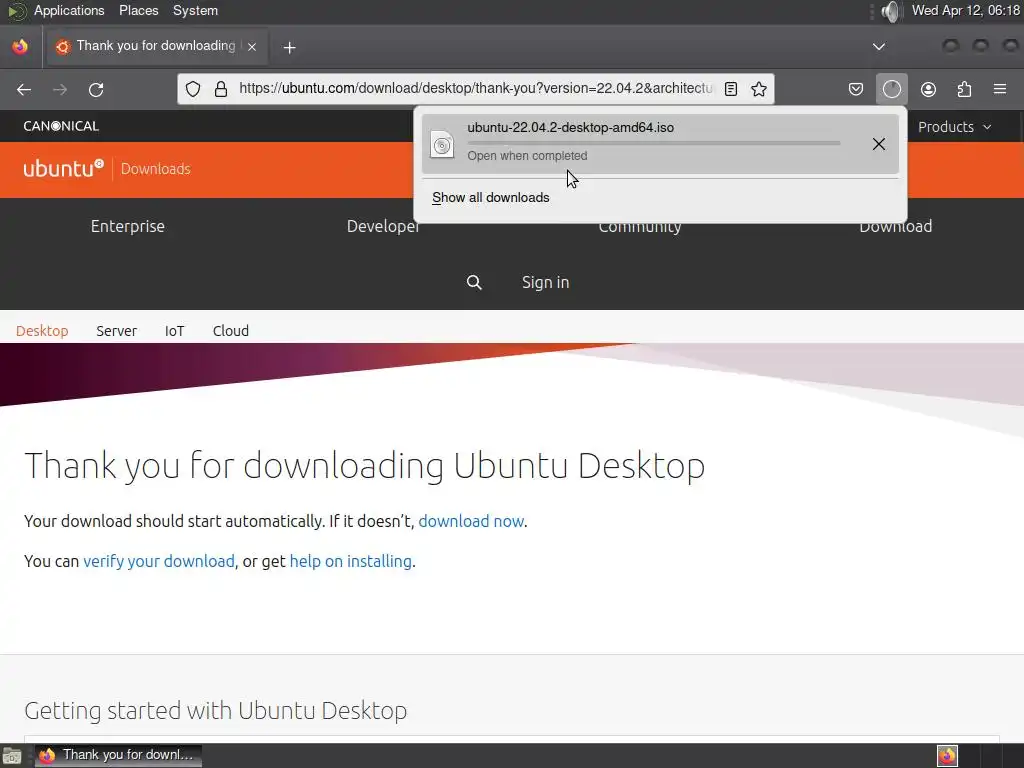The width and height of the screenshot is (1024, 768).
Task: Go back using the browser back arrow
Action: [24, 89]
